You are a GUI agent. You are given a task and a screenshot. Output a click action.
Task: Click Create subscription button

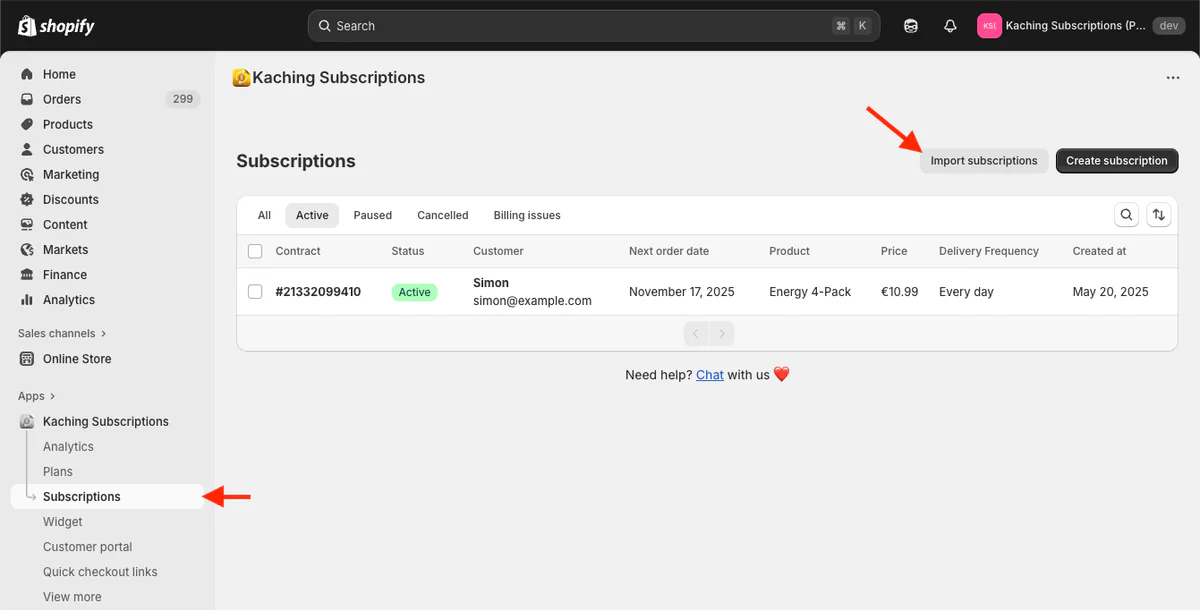click(x=1117, y=161)
